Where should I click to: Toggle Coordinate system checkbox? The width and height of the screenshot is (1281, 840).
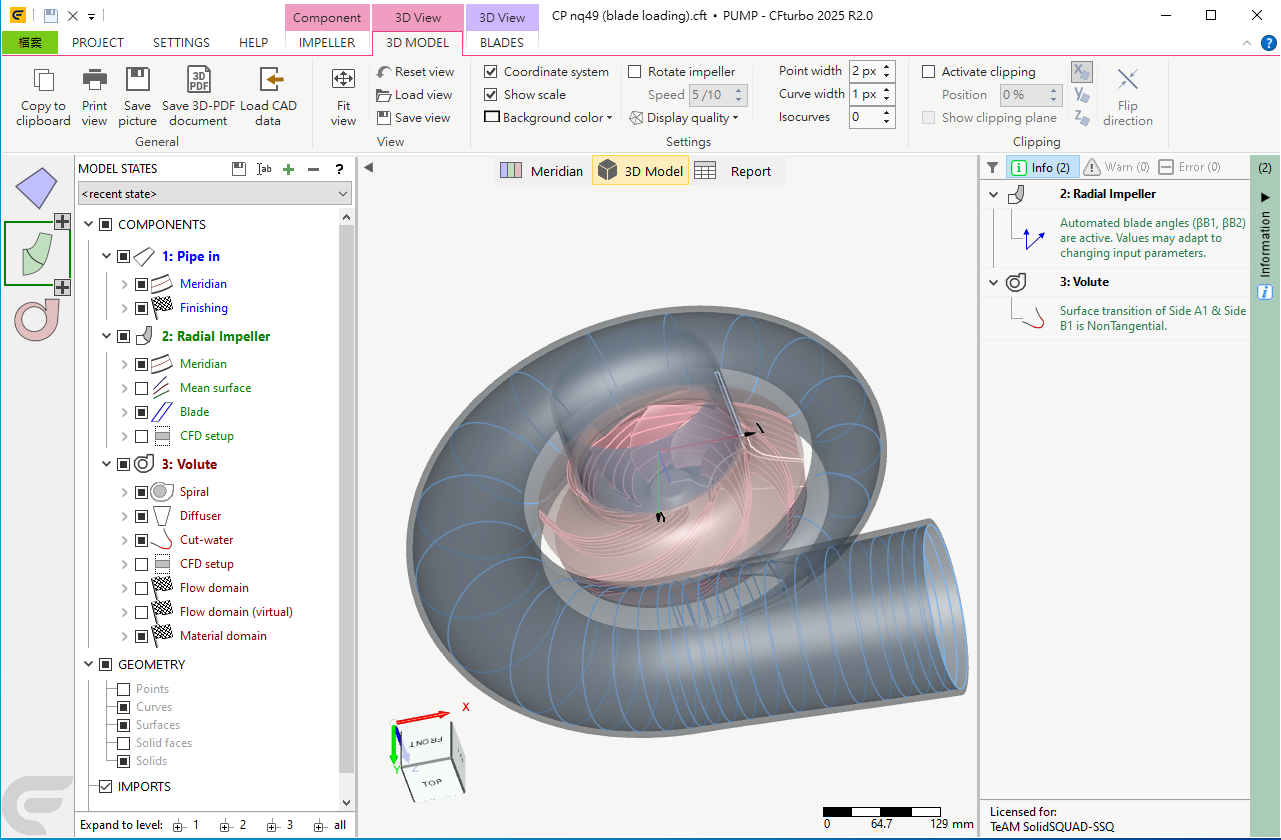[x=491, y=72]
